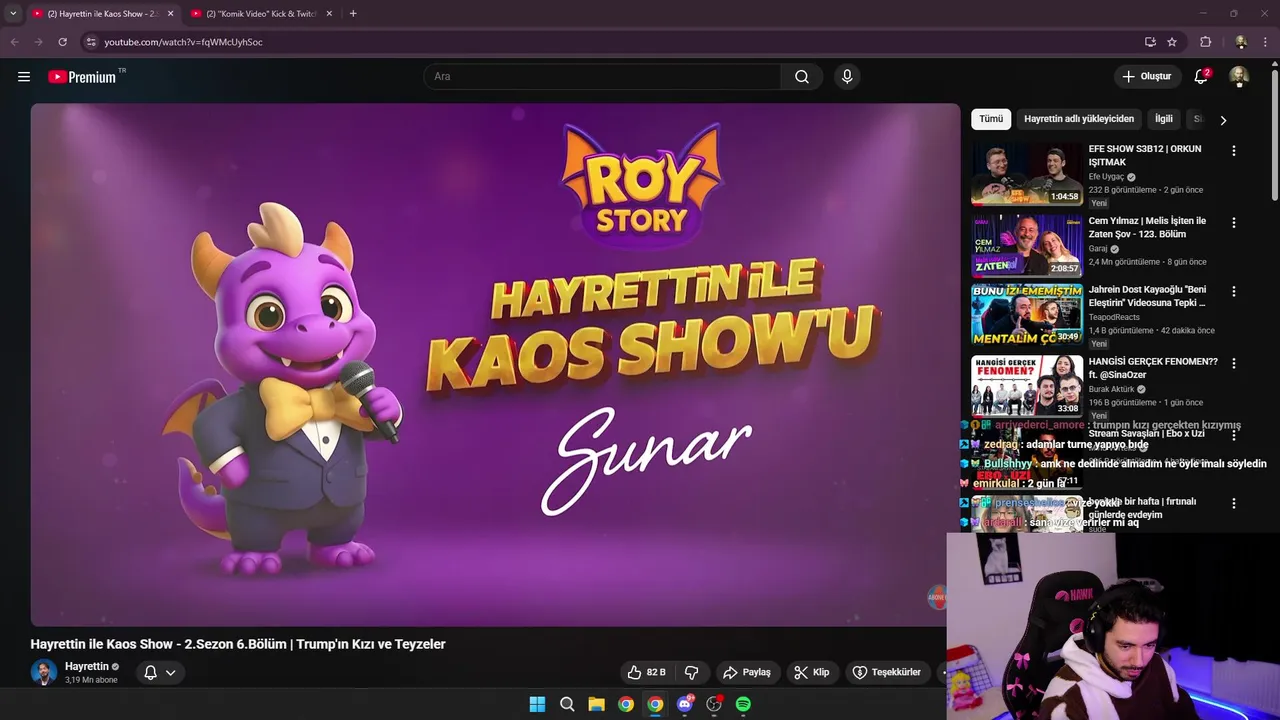Reload the page in Chrome
Viewport: 1280px width, 720px height.
point(62,42)
